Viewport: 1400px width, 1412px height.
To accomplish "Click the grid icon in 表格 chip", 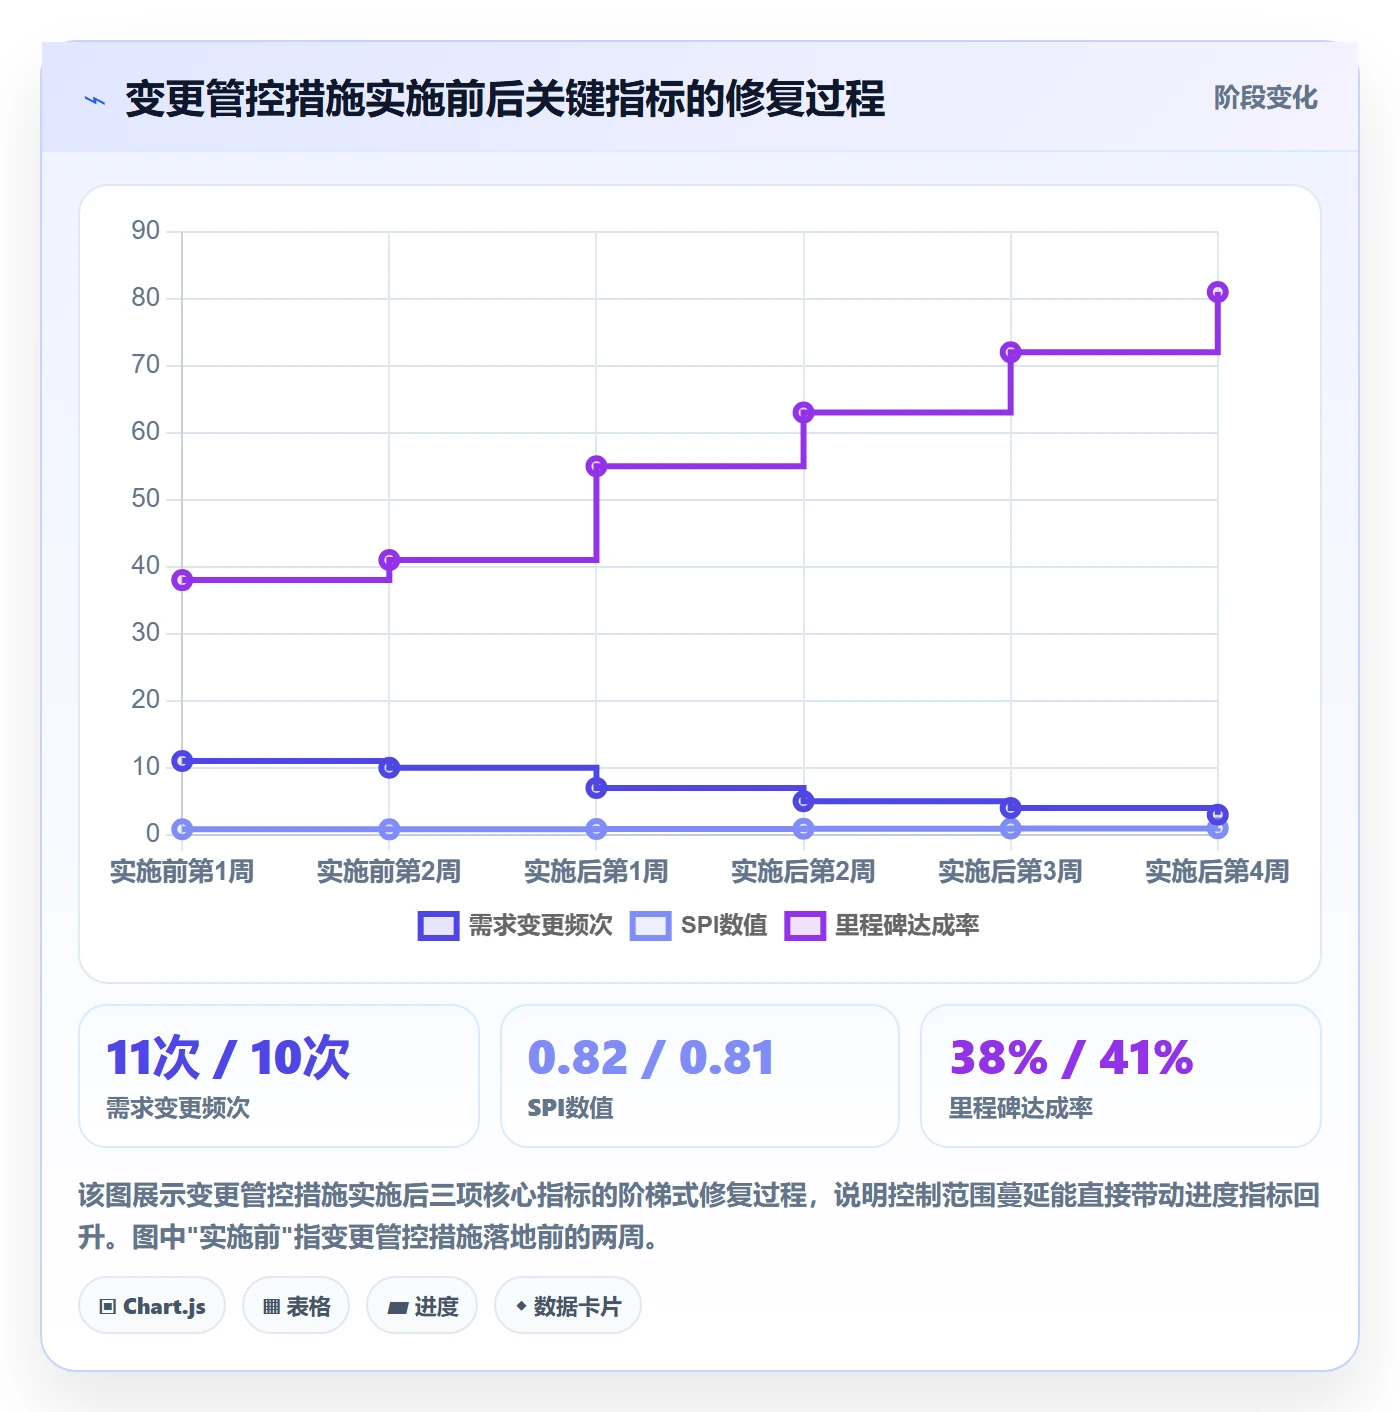I will point(271,1306).
